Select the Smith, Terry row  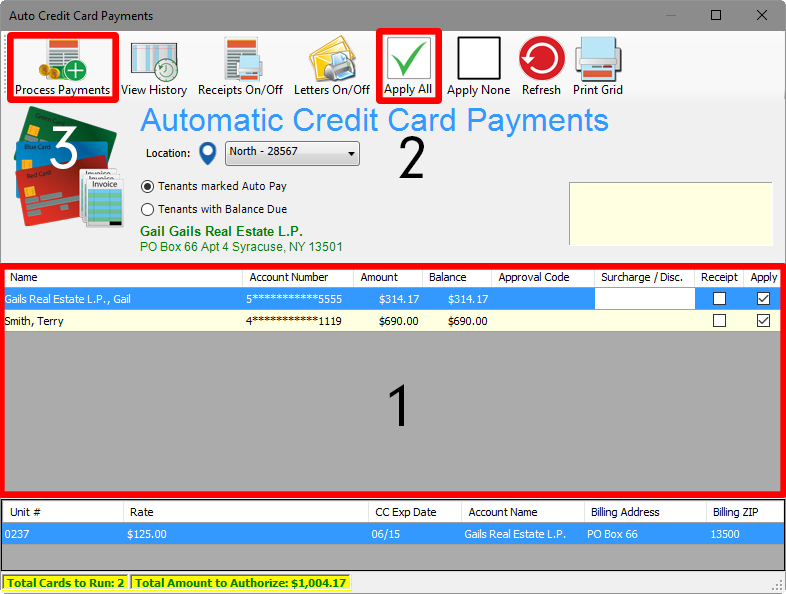[120, 321]
